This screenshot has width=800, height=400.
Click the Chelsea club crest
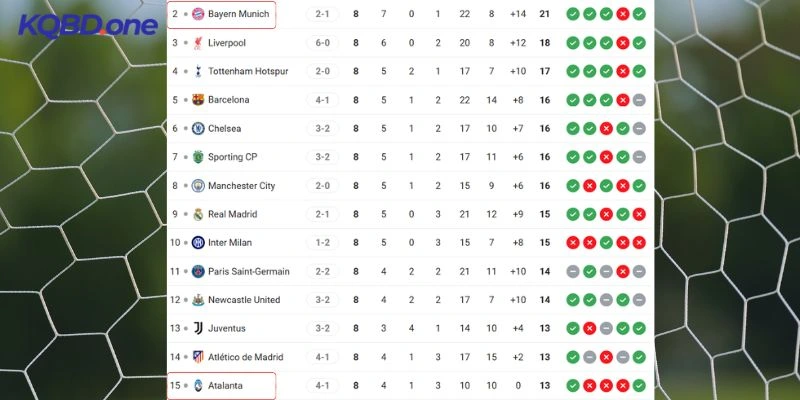click(198, 128)
